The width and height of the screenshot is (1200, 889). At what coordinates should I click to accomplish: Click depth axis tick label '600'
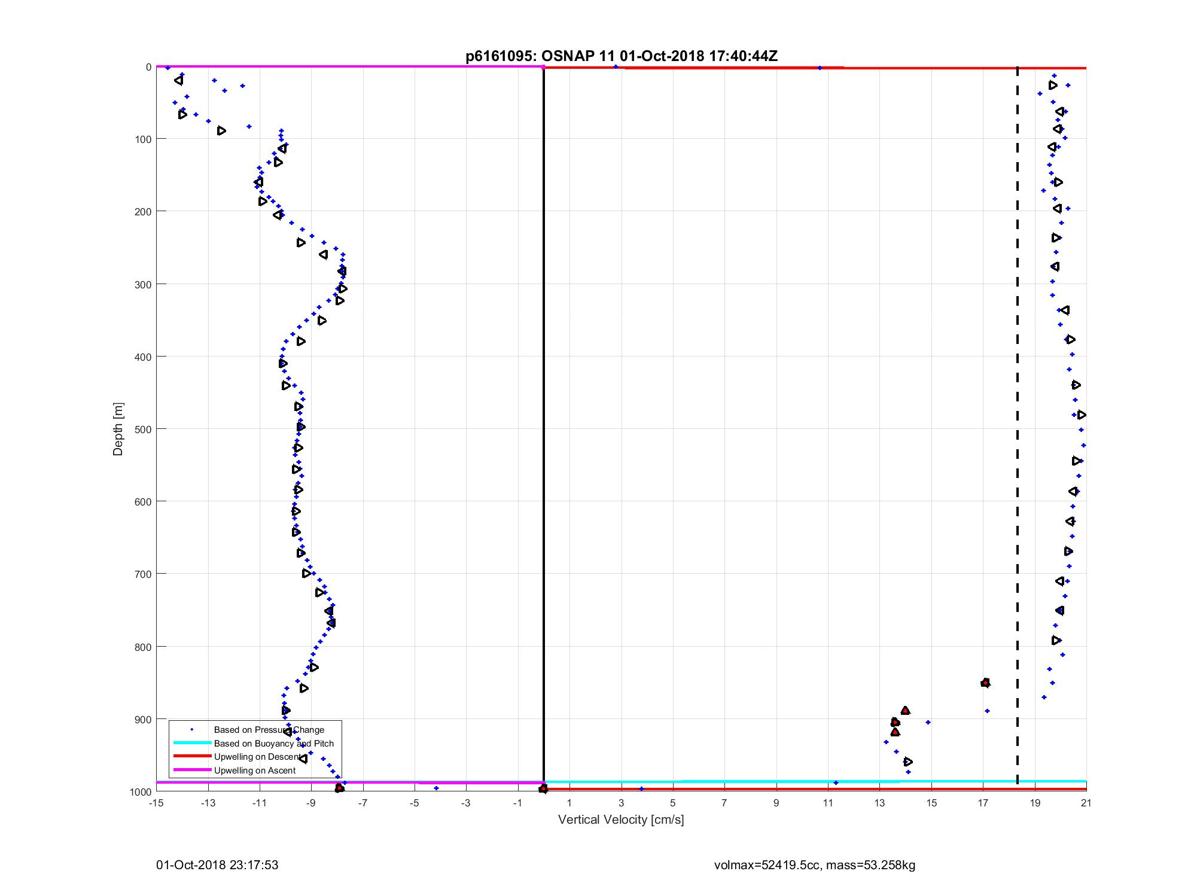[x=143, y=501]
